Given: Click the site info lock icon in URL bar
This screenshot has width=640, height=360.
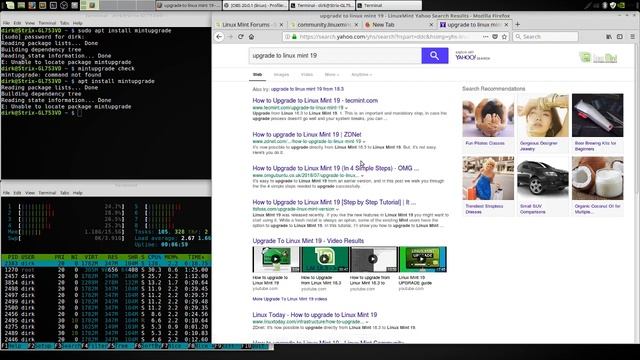Looking at the screenshot, I should tap(294, 37).
